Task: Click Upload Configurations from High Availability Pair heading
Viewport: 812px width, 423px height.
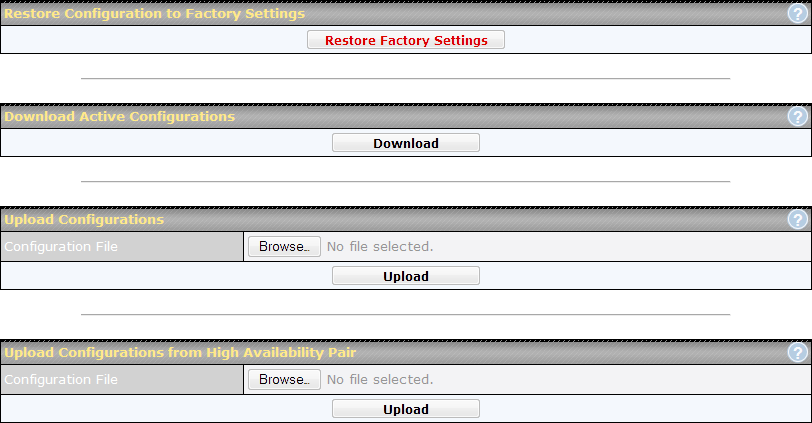Action: click(x=180, y=353)
